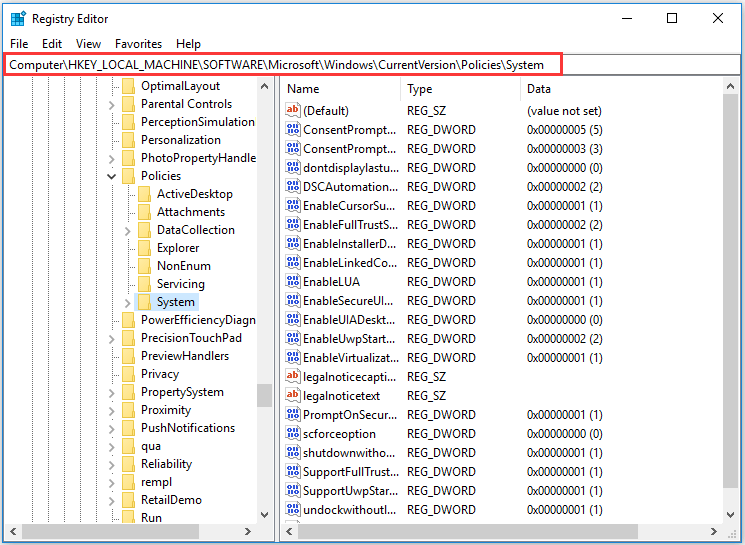Open the File menu
Viewport: 745px width, 545px height.
tap(19, 44)
